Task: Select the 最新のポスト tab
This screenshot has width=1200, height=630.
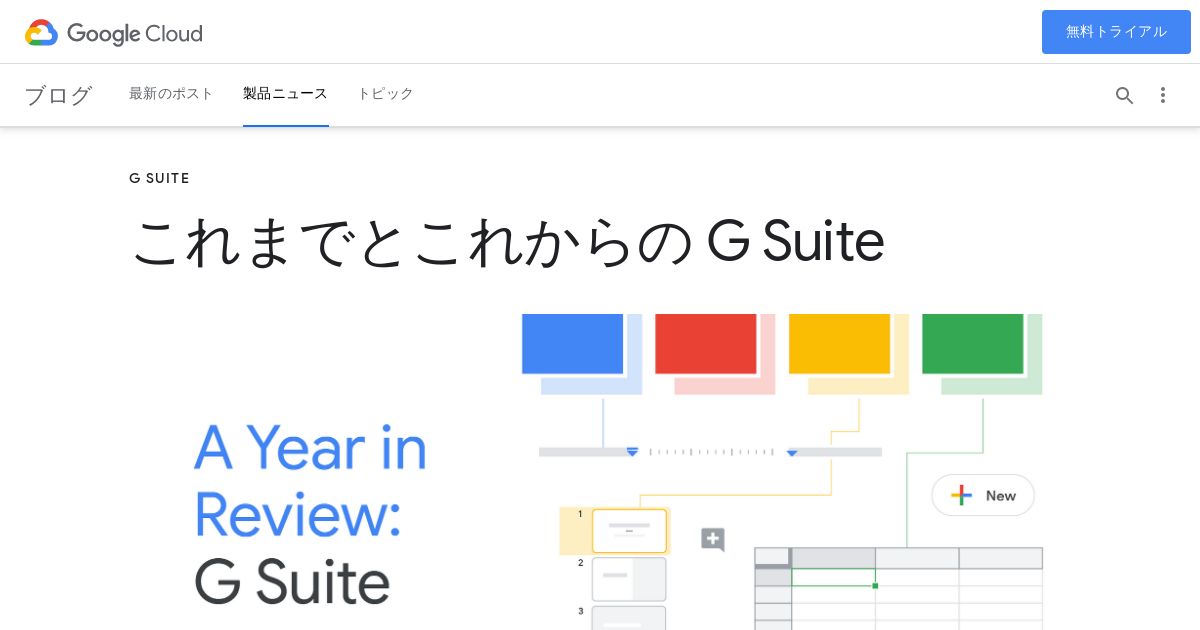Action: coord(171,94)
